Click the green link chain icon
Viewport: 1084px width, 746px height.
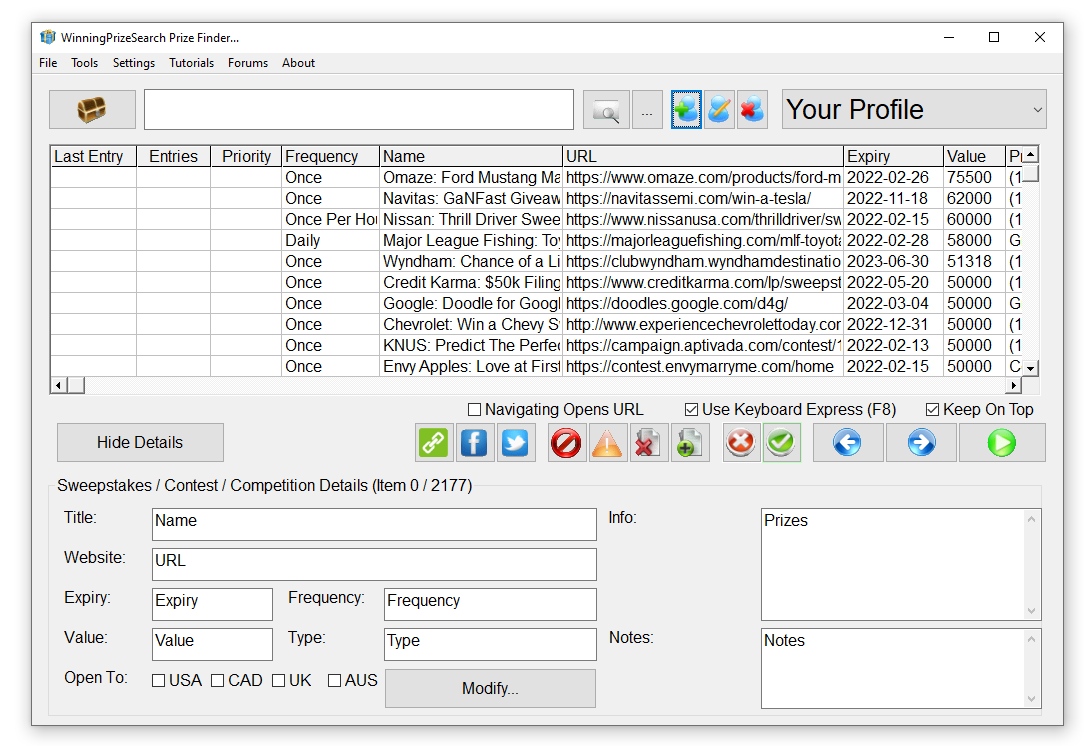(x=433, y=443)
